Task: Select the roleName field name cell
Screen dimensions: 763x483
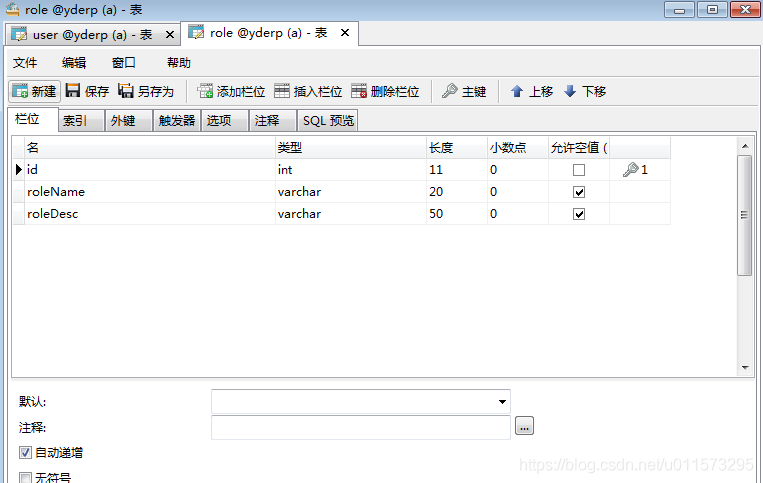Action: 150,192
